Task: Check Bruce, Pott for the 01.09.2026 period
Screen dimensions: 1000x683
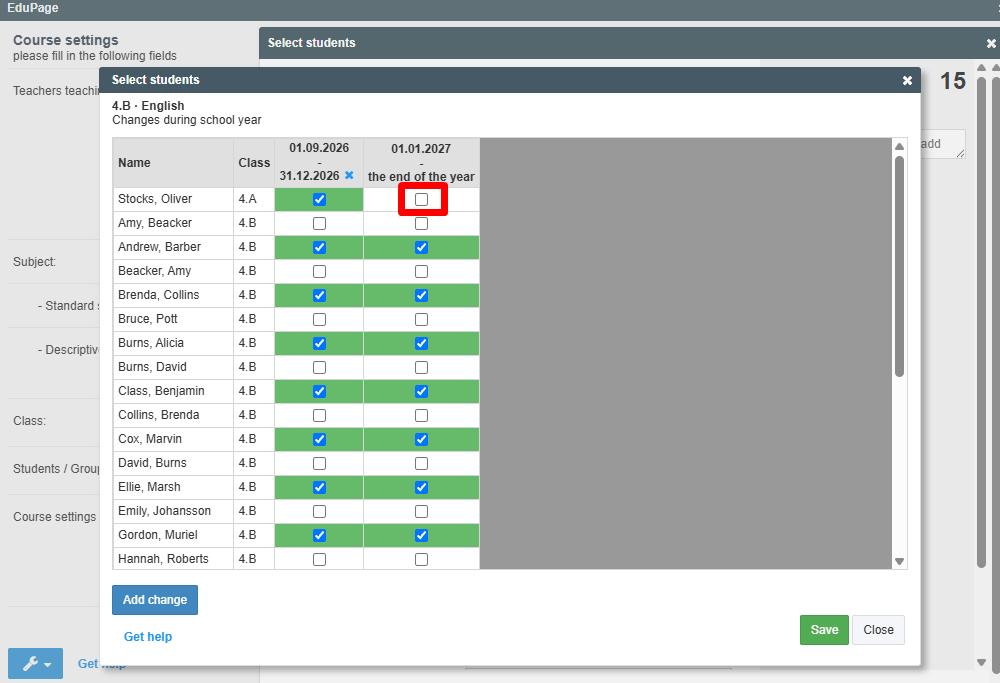Action: point(320,319)
